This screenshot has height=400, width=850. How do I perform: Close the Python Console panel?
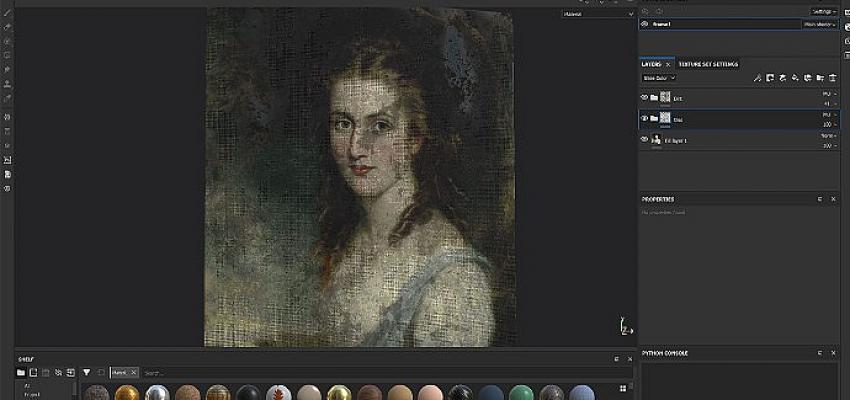tap(832, 353)
